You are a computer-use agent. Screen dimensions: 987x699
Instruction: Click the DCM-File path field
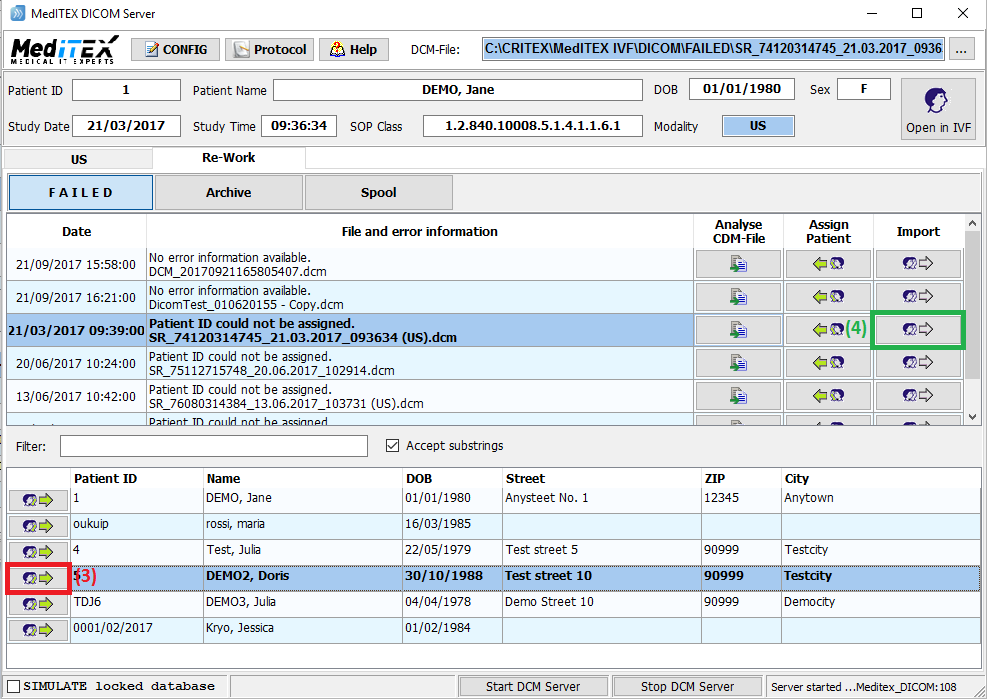[x=713, y=49]
